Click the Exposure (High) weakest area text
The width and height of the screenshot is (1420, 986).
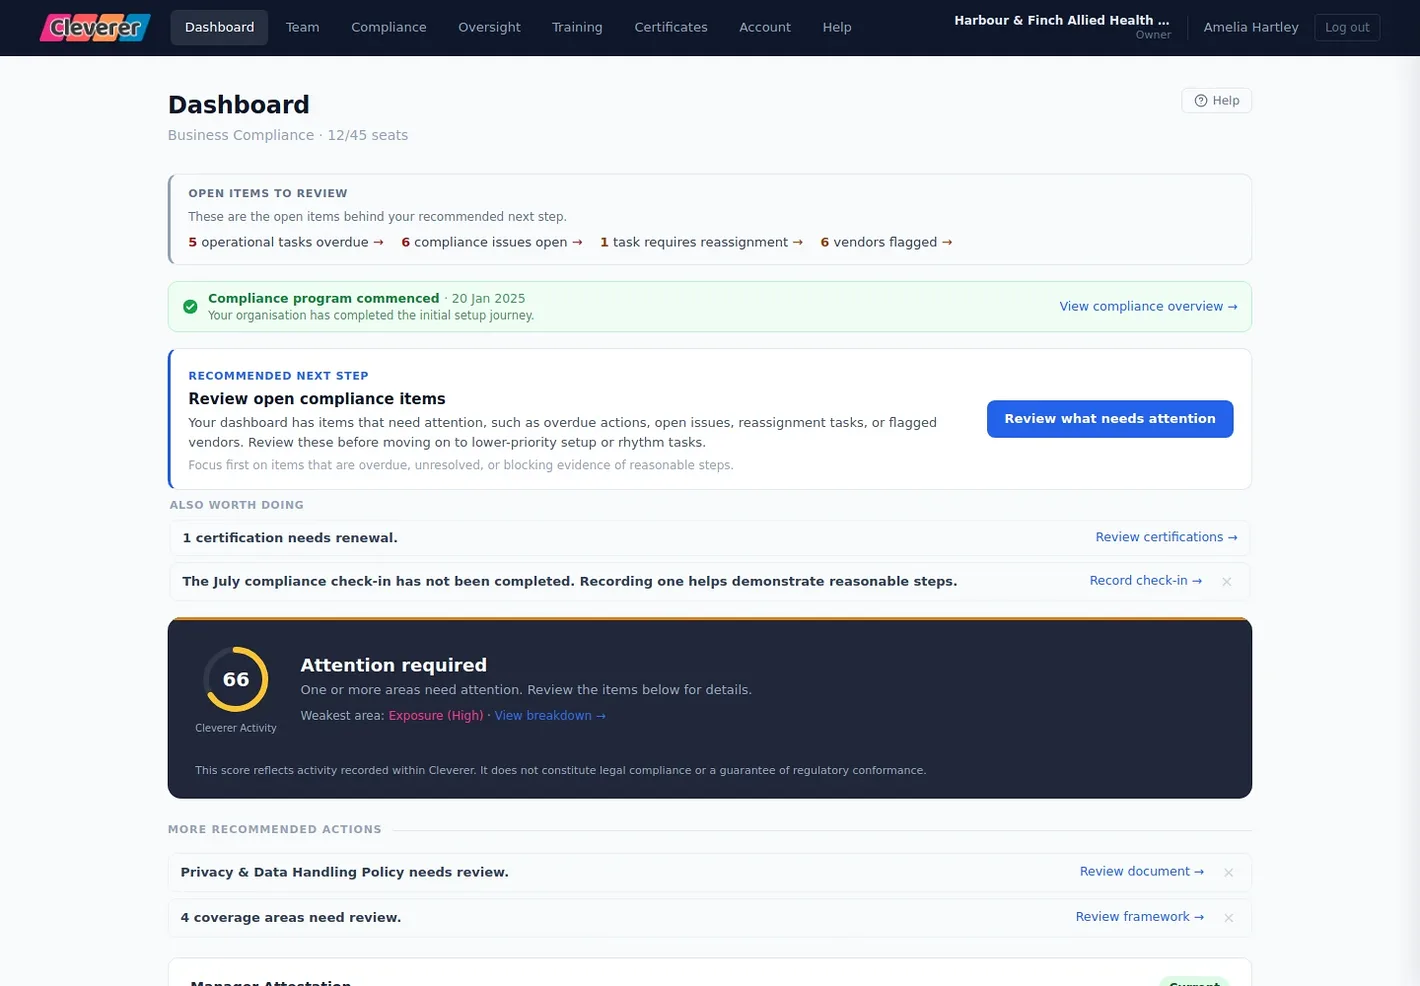point(436,715)
